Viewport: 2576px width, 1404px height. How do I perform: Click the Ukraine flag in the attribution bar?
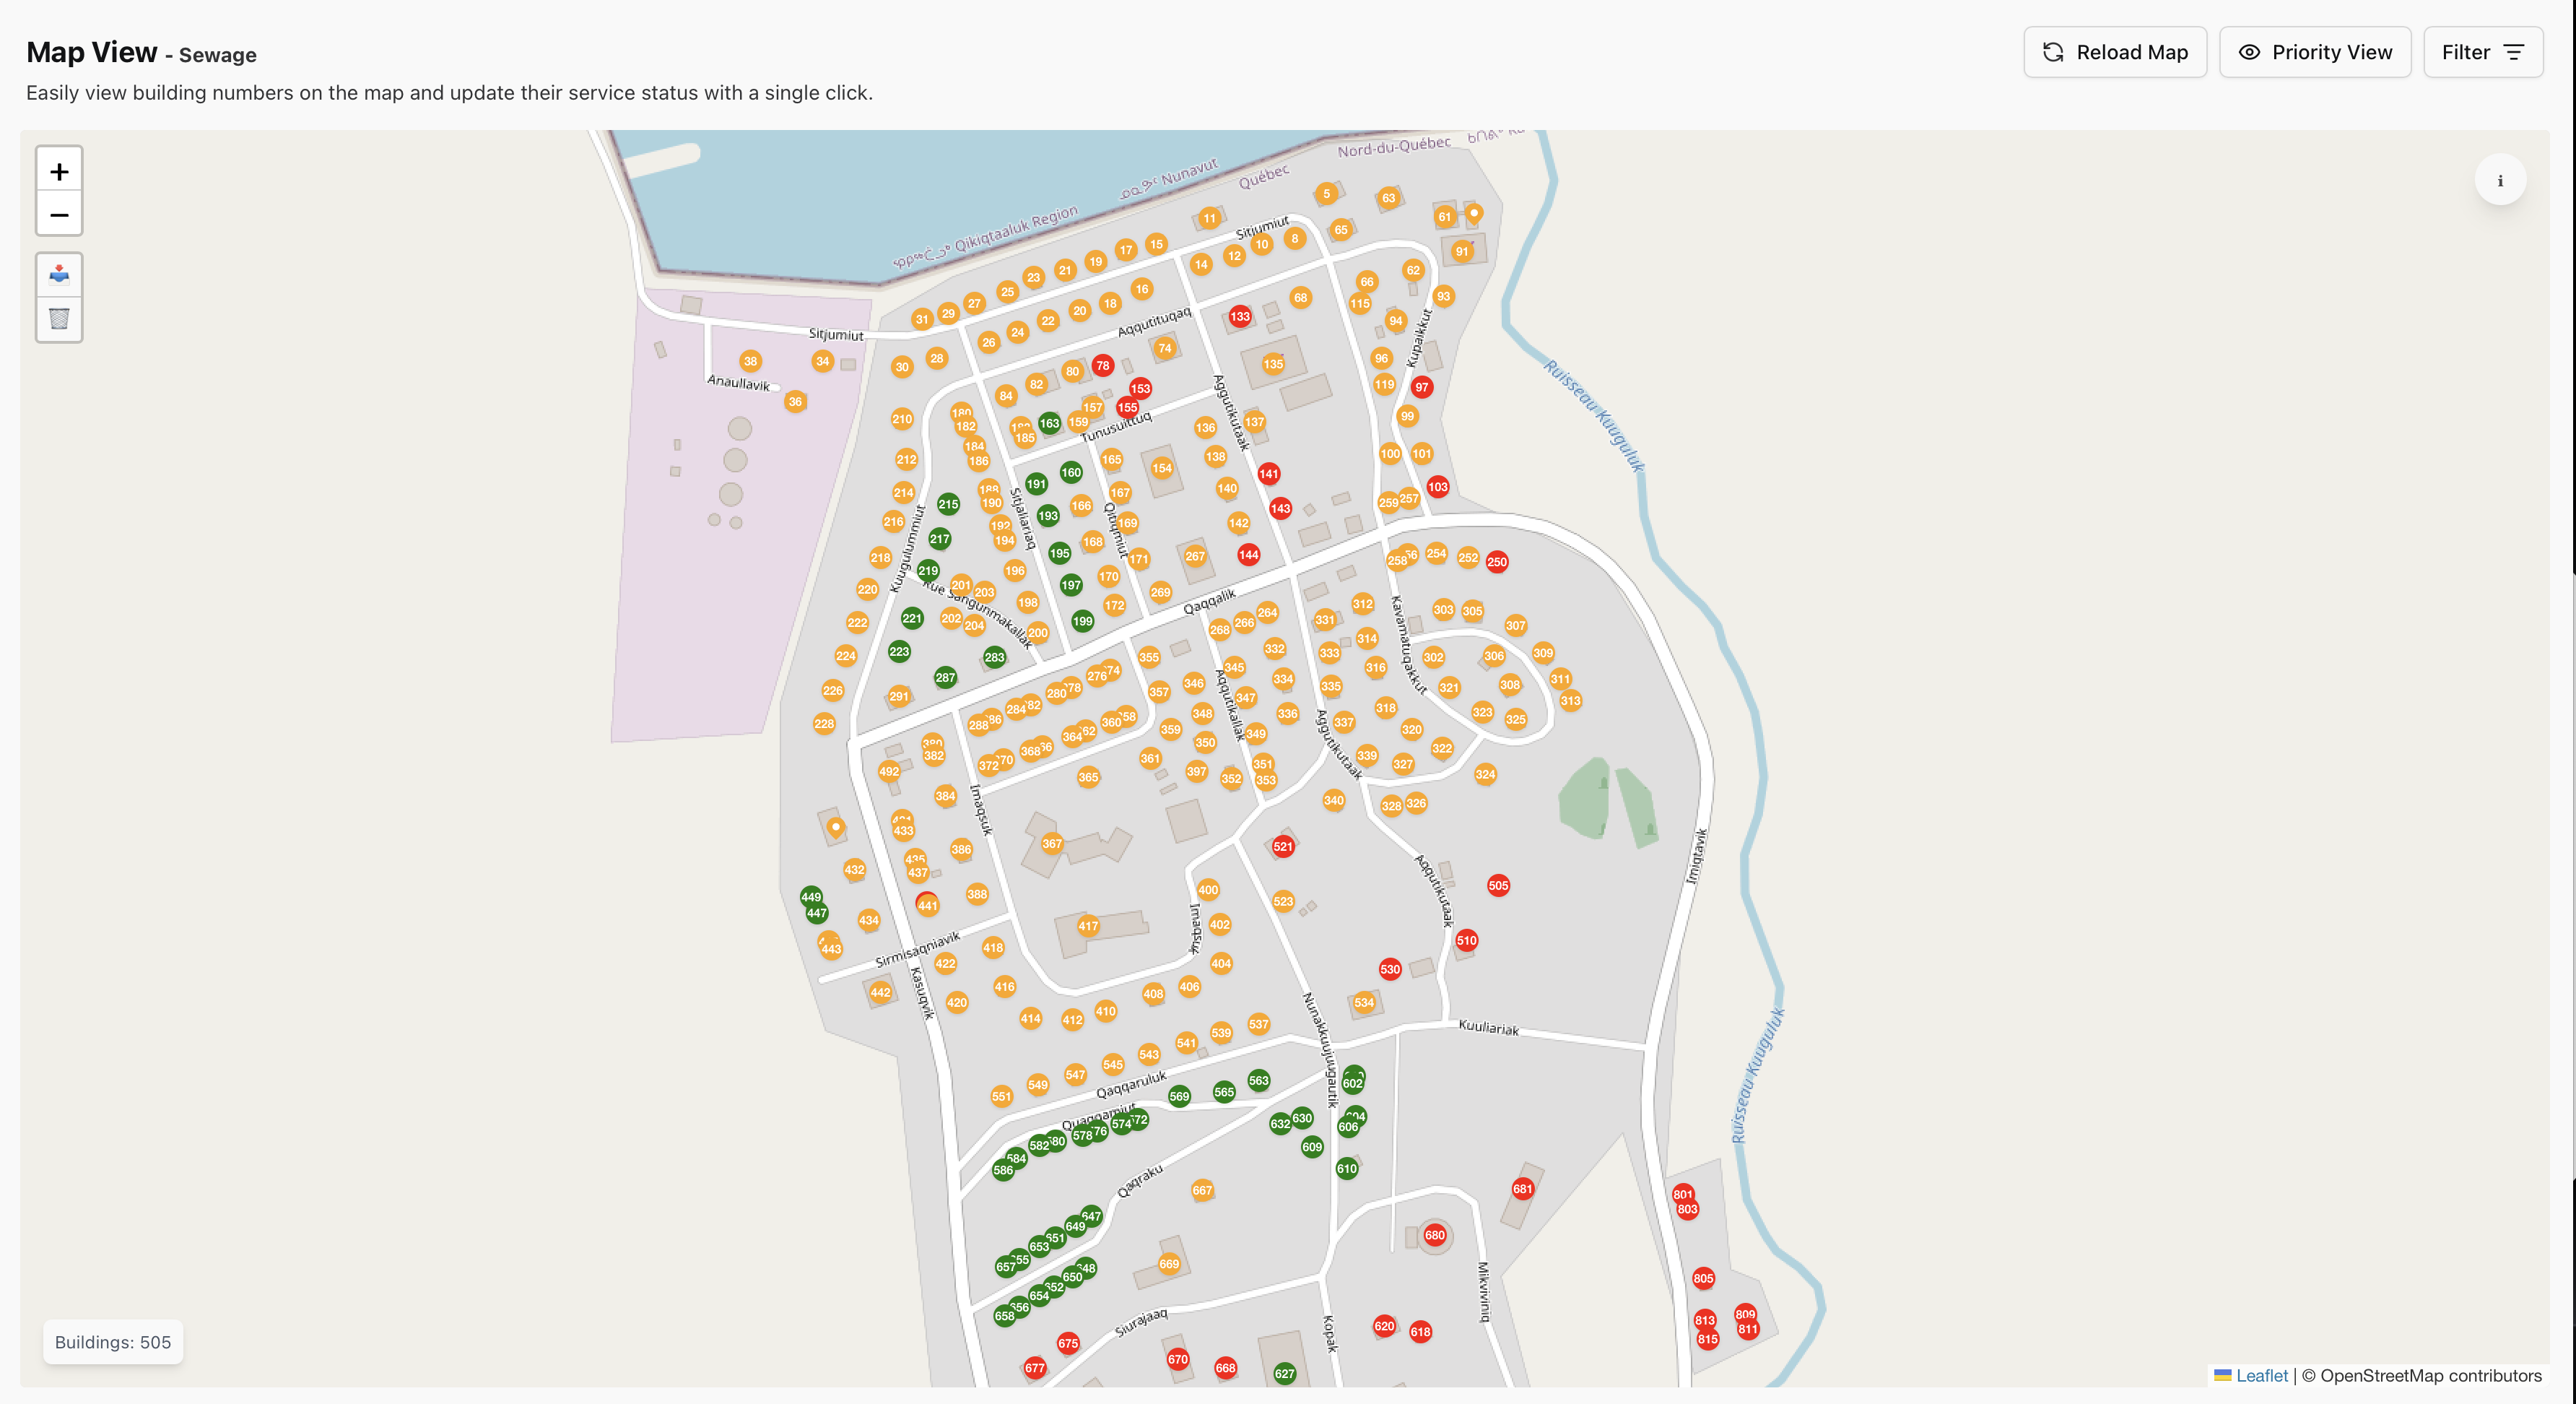coord(2222,1375)
